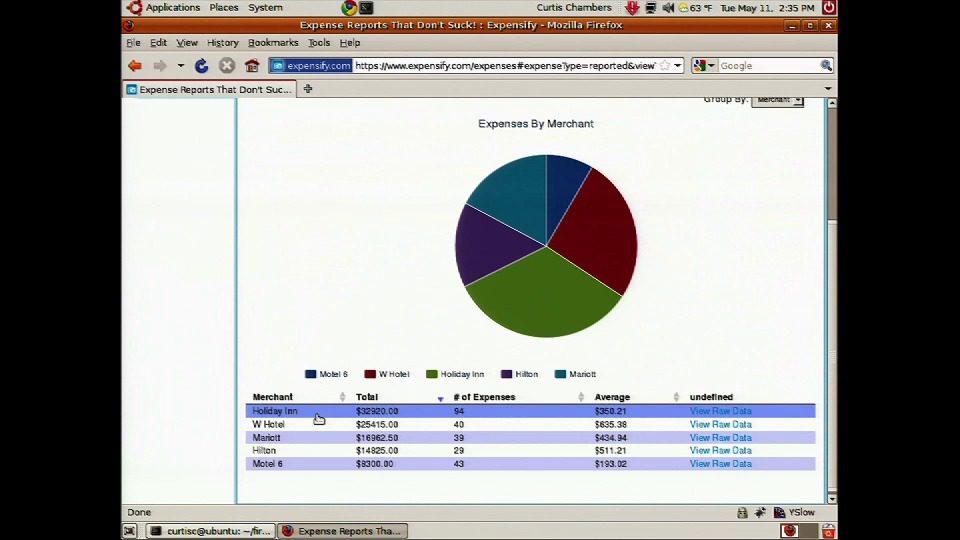Click the Firefox forward arrow button
960x540 pixels.
[x=160, y=66]
